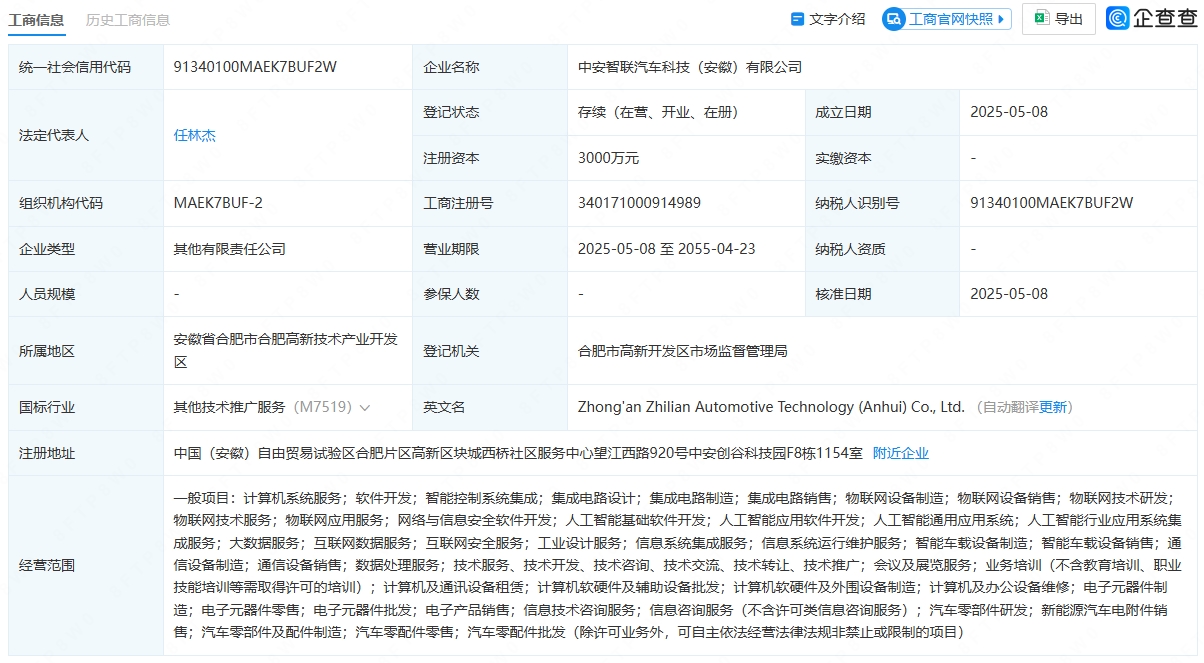Expand the 工商官网快照 arrow

click(1002, 19)
